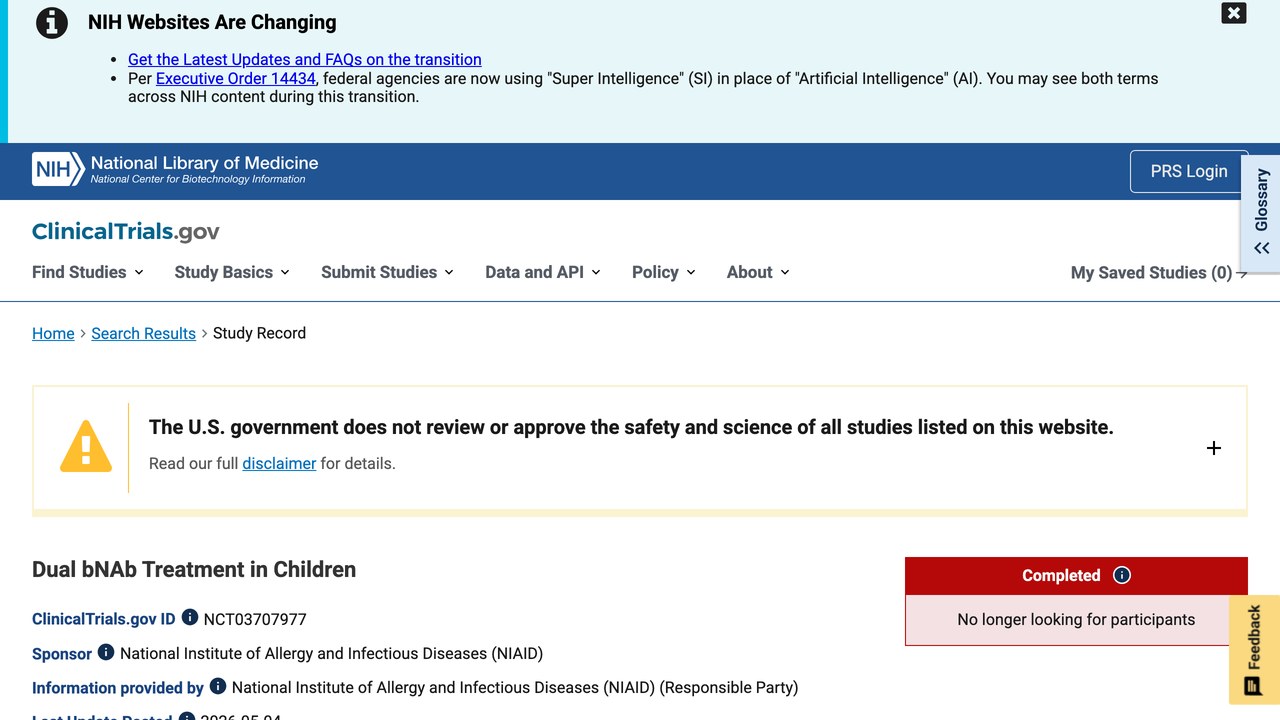Expand the Study Basics menu
Screen dimensions: 1280x720
tap(232, 272)
